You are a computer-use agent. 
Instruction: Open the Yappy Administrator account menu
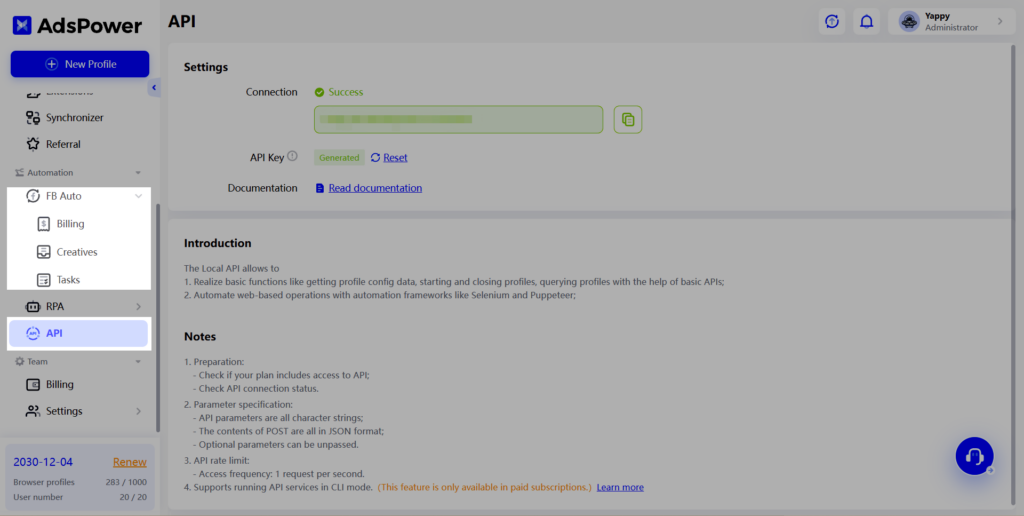click(x=952, y=22)
